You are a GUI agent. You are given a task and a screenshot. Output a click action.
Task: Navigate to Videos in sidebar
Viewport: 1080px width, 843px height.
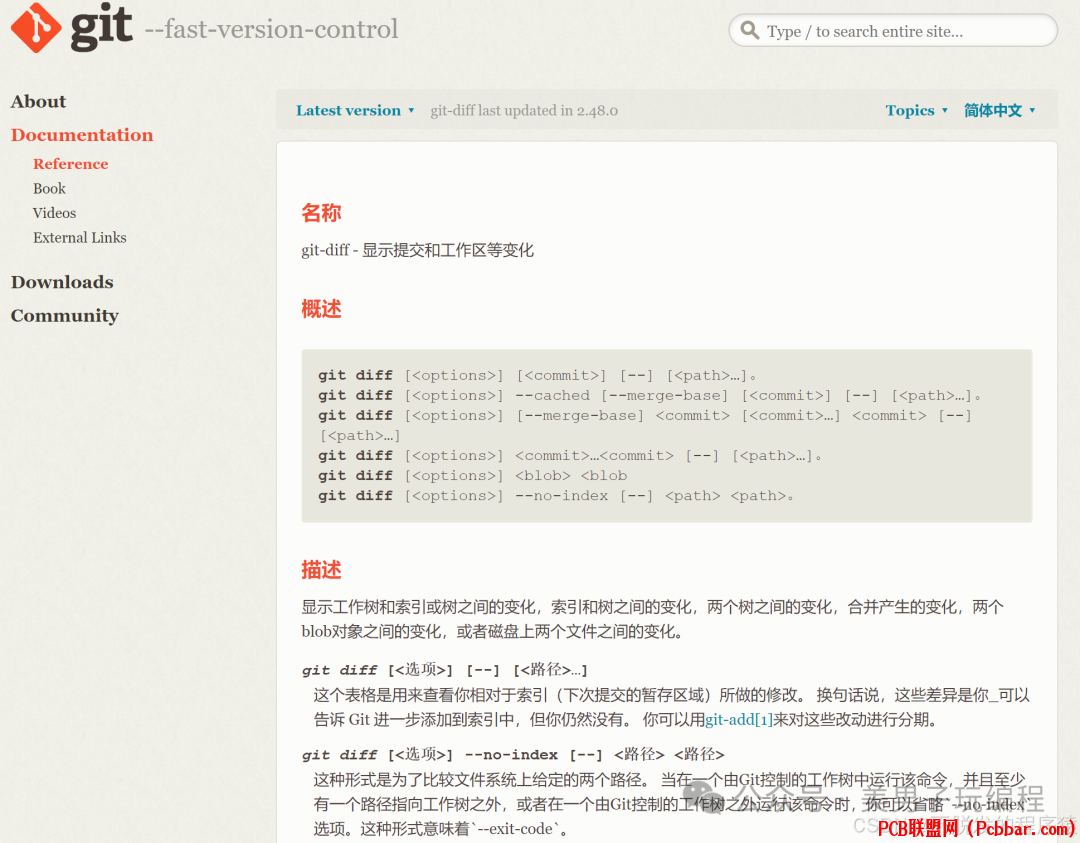click(x=54, y=213)
